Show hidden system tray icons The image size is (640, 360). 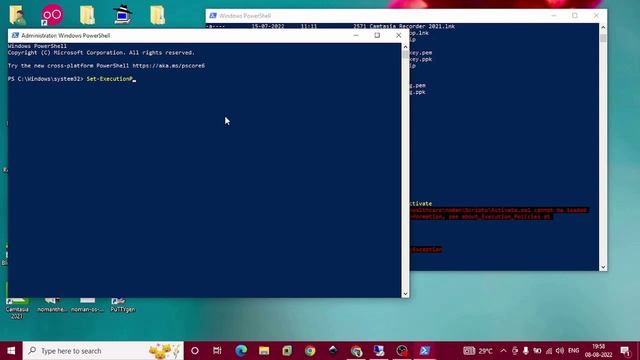pos(503,351)
